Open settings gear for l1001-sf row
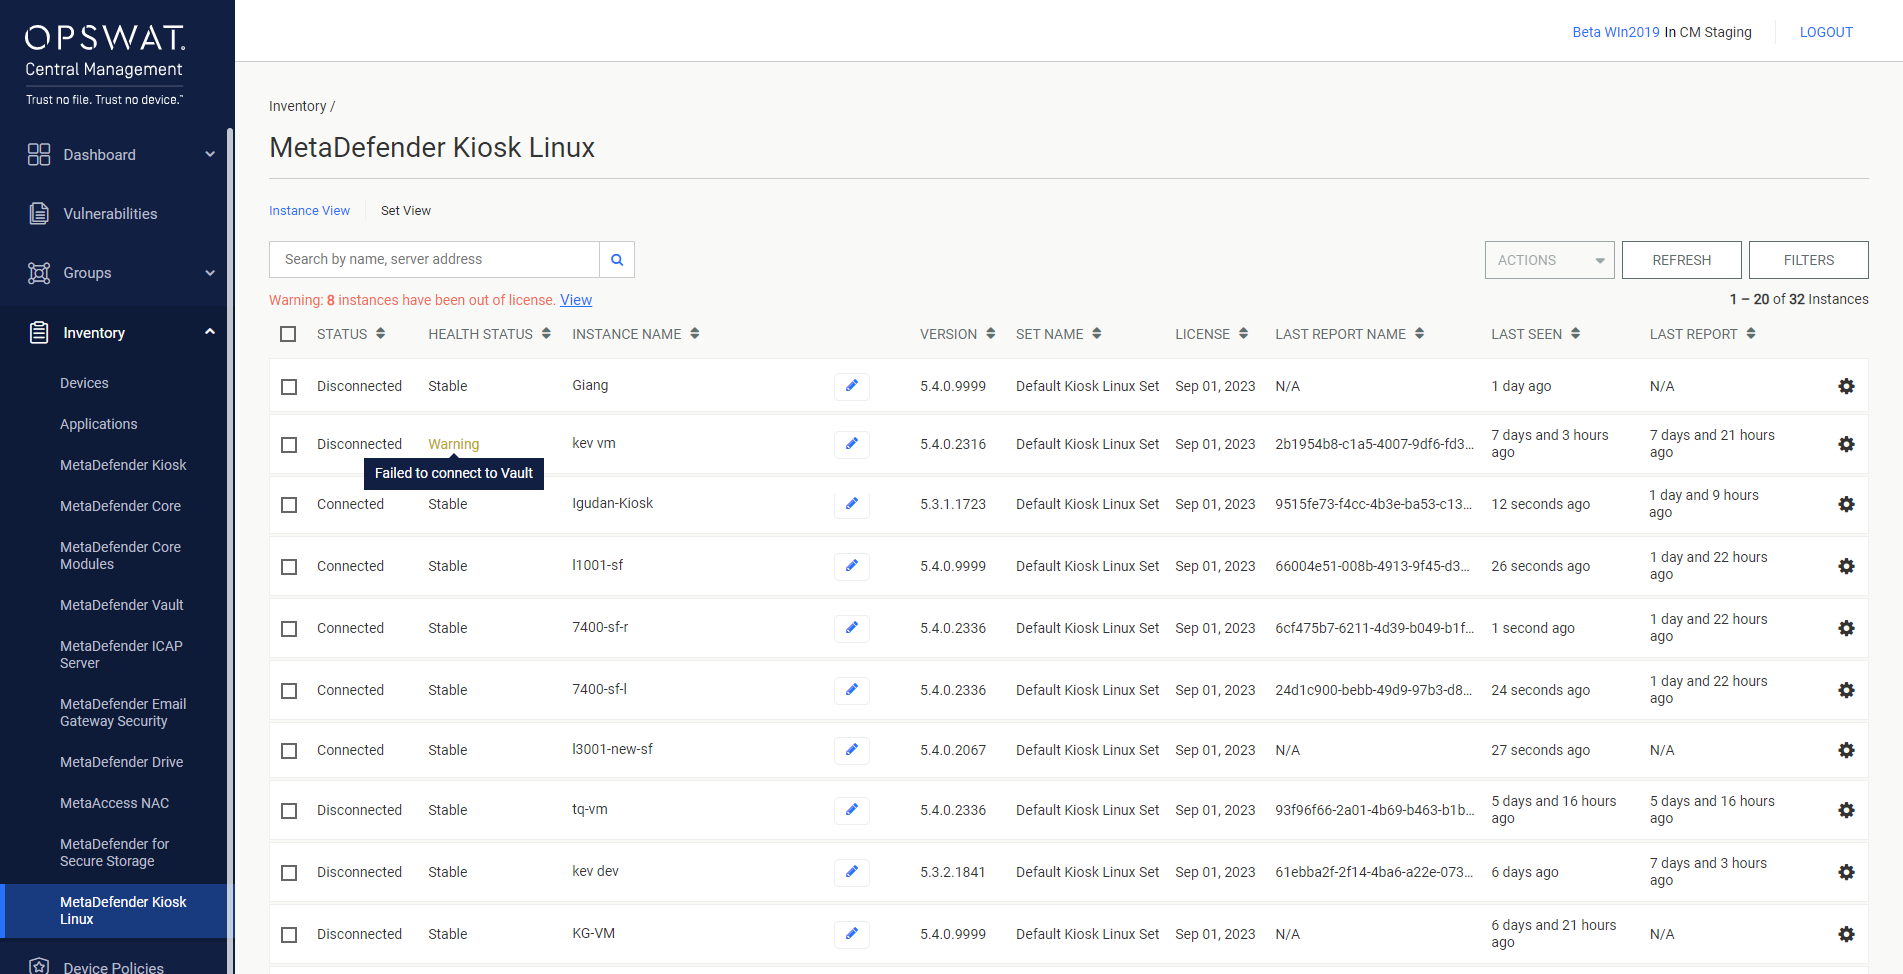The image size is (1903, 974). click(x=1847, y=566)
